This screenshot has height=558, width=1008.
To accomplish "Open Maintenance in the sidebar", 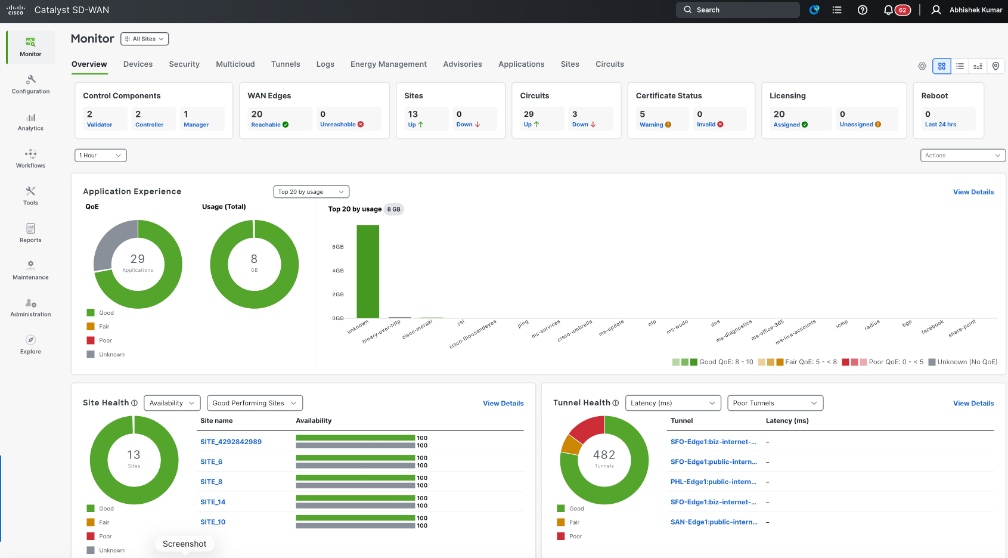I will click(30, 270).
